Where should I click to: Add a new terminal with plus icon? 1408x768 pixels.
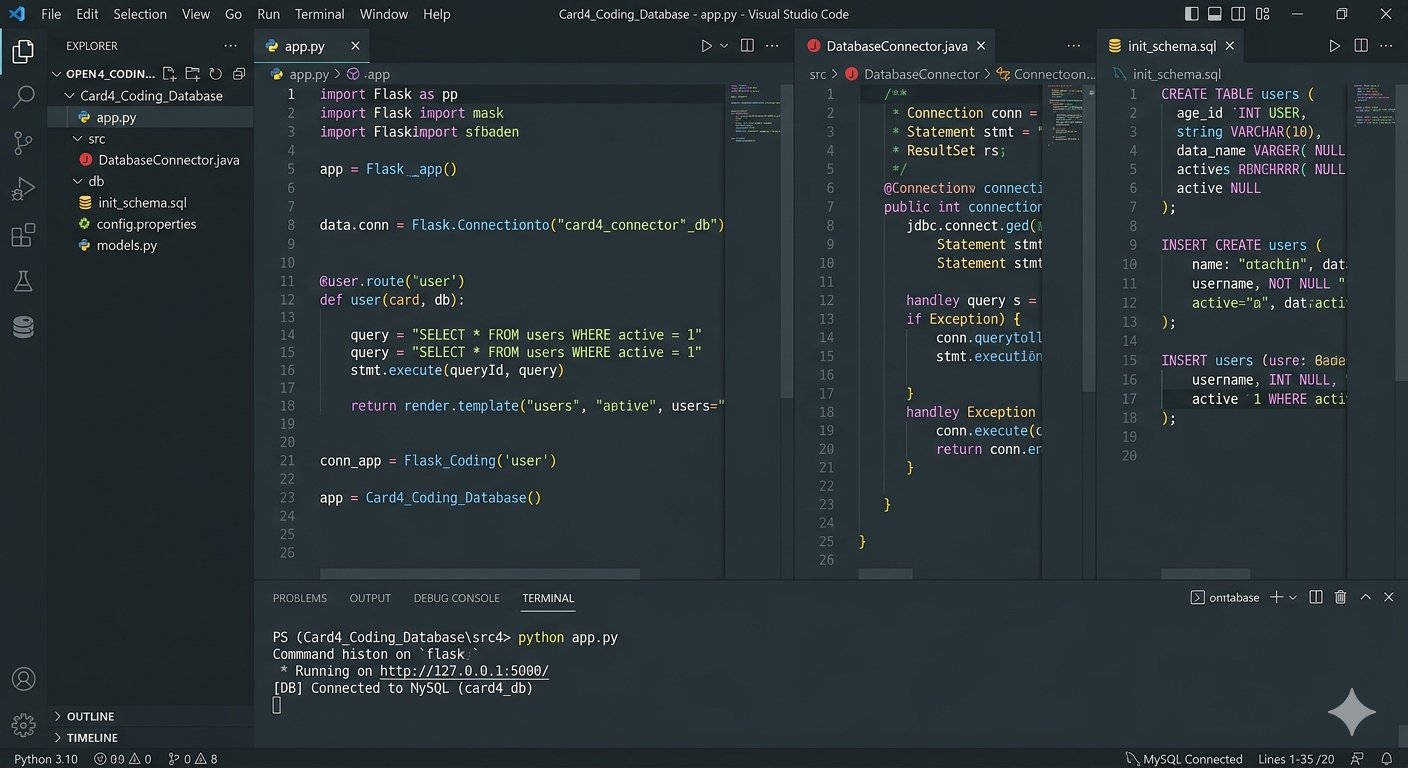click(1276, 597)
